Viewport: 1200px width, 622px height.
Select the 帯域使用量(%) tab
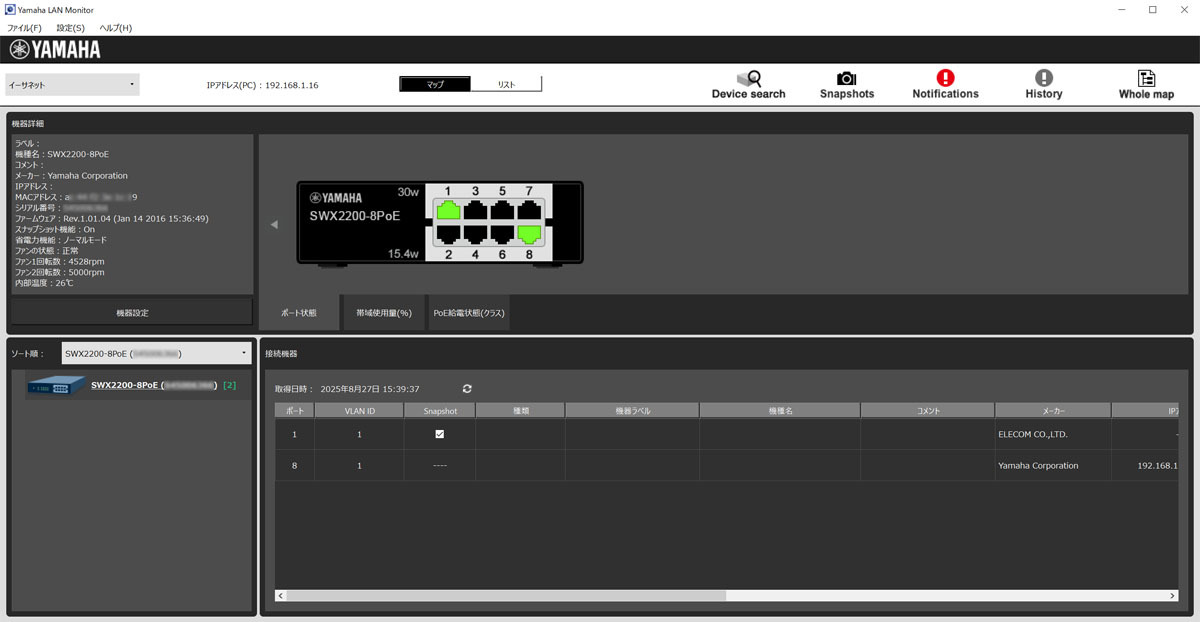(x=384, y=313)
